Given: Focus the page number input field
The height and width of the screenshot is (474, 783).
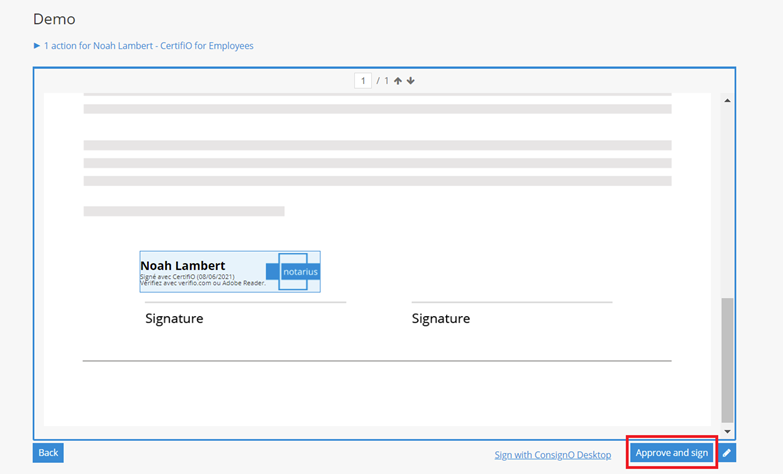Looking at the screenshot, I should point(363,81).
